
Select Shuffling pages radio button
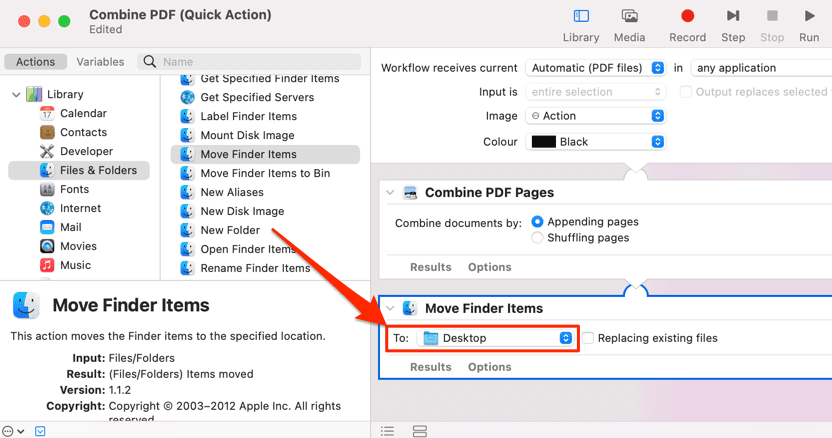pos(538,238)
